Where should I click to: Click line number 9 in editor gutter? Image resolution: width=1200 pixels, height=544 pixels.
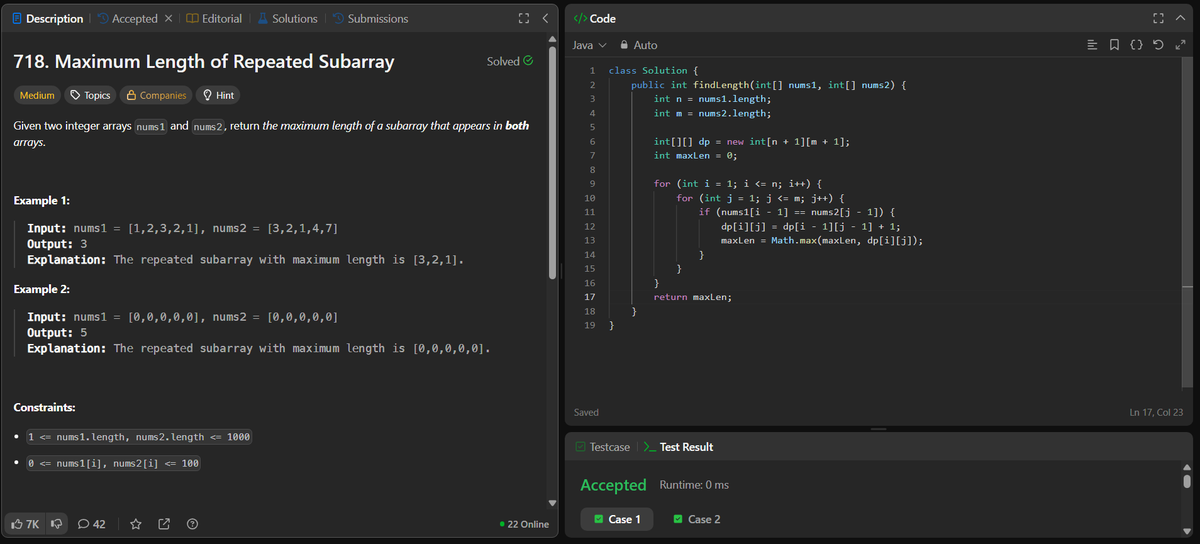click(593, 184)
